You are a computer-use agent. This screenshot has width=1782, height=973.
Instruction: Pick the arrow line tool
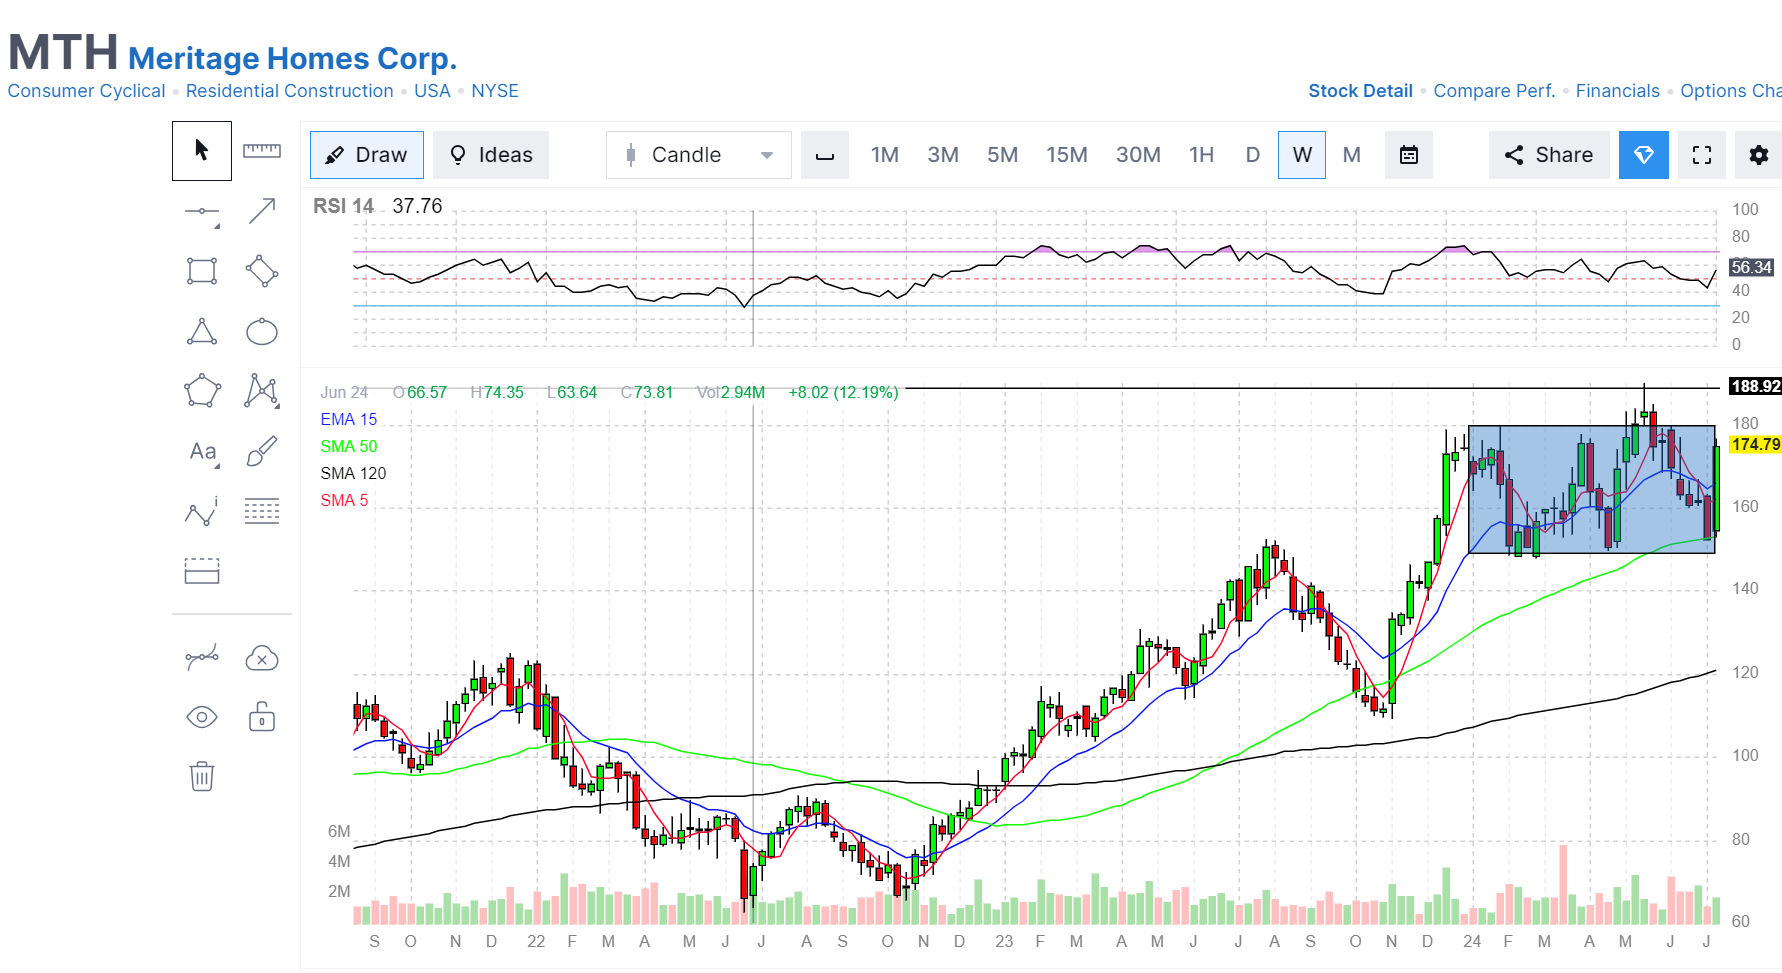click(262, 211)
